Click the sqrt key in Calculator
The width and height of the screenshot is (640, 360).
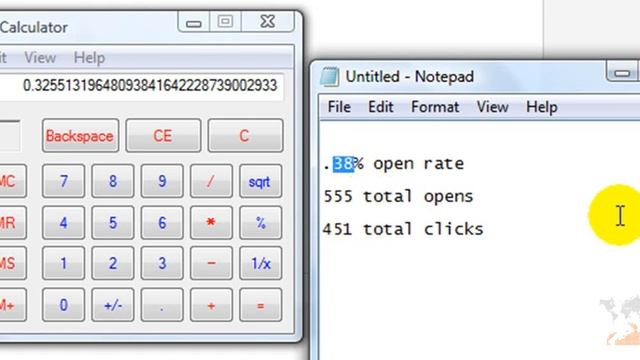pyautogui.click(x=260, y=181)
